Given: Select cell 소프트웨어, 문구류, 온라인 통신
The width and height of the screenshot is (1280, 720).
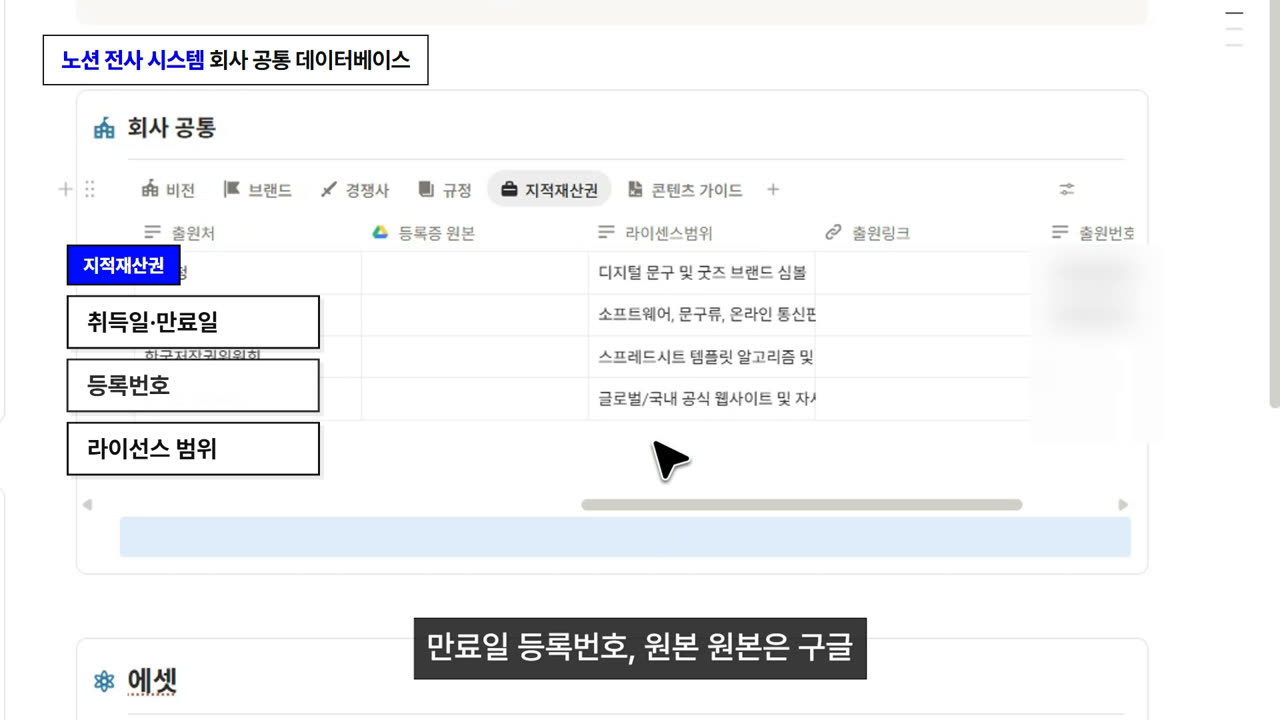Looking at the screenshot, I should (701, 314).
